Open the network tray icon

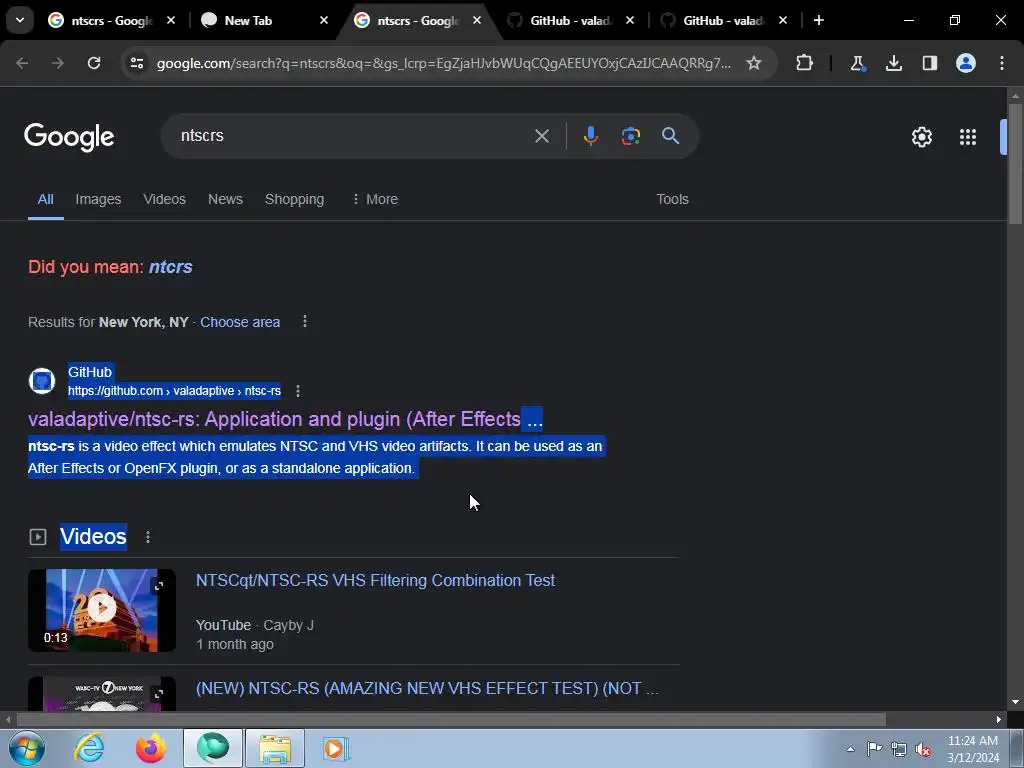899,749
